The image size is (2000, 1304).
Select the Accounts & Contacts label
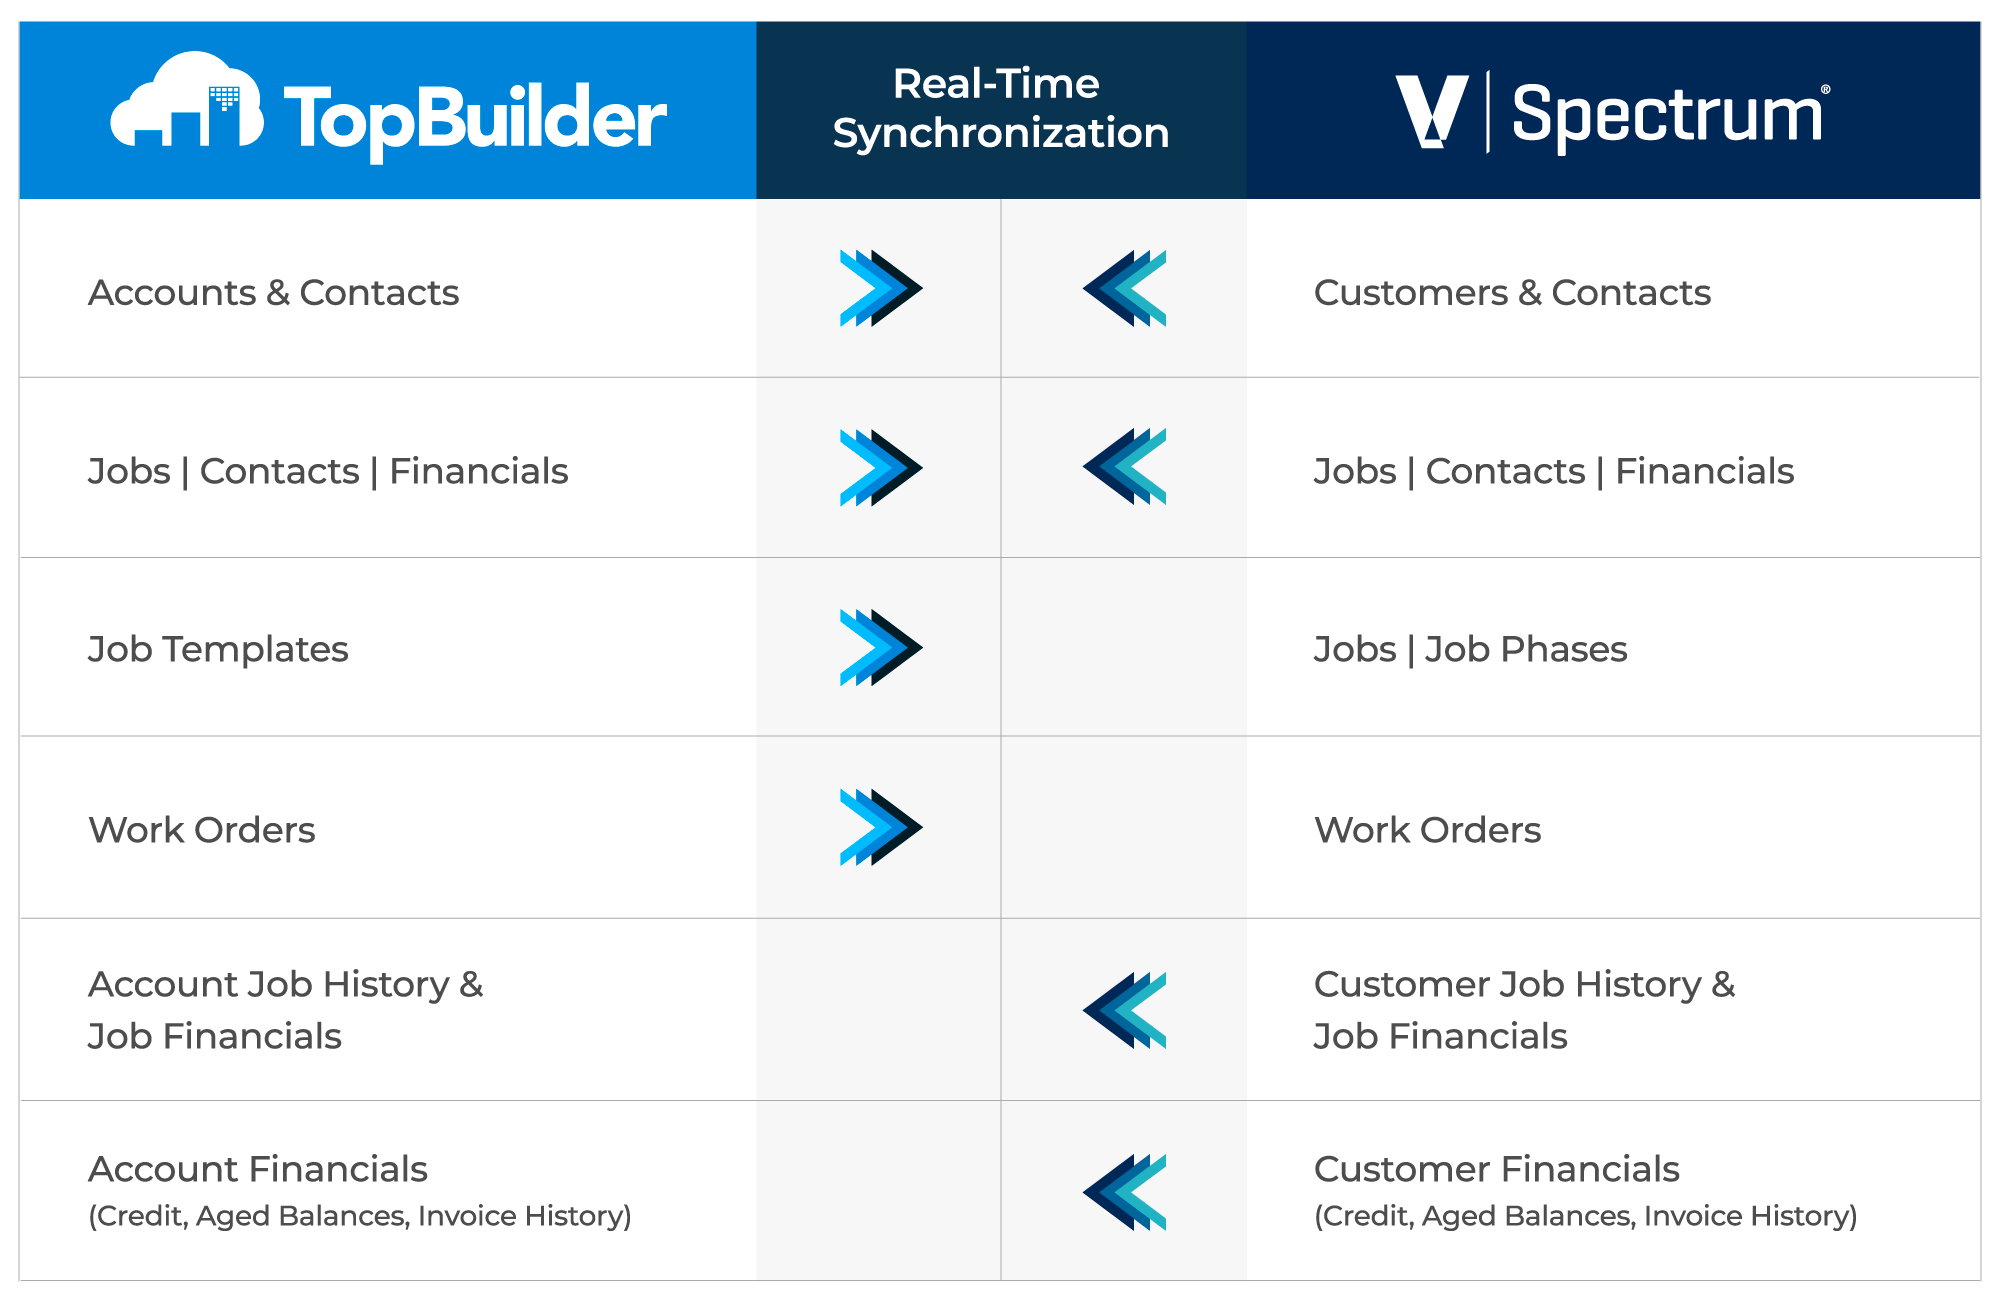(x=273, y=292)
